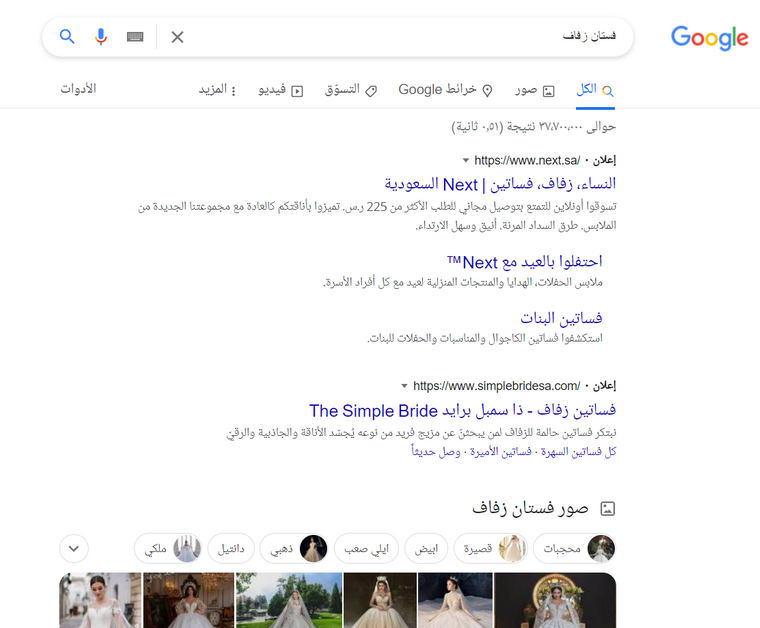Select the ملكي filter chip
This screenshot has height=628, width=760.
(168, 549)
